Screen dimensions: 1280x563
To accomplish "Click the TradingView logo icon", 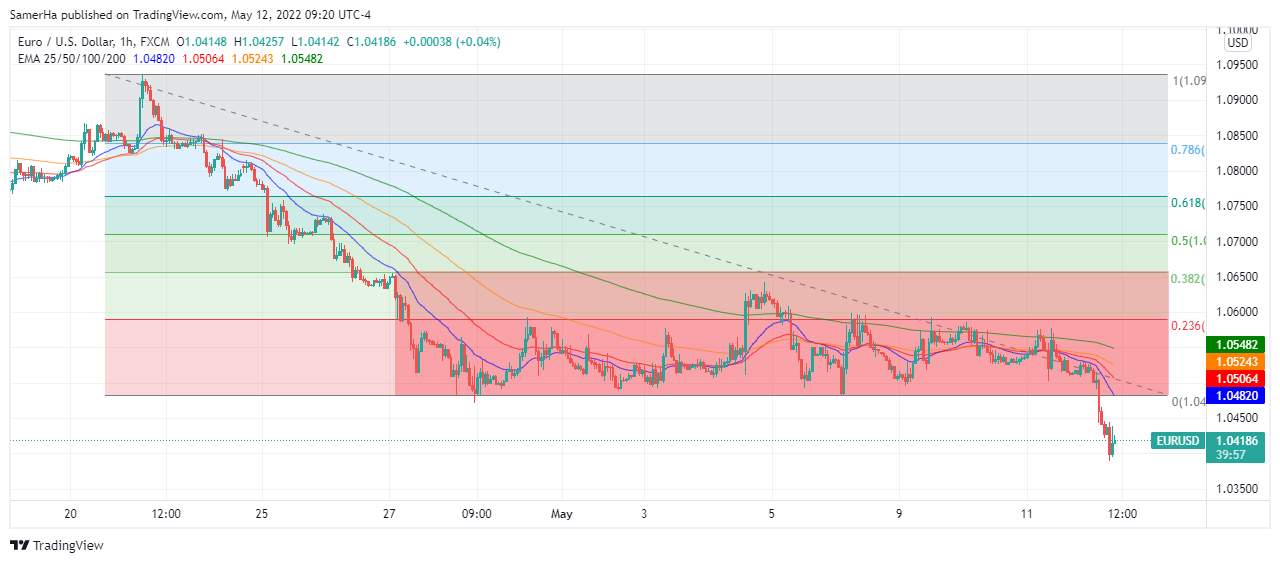I will pyautogui.click(x=19, y=546).
